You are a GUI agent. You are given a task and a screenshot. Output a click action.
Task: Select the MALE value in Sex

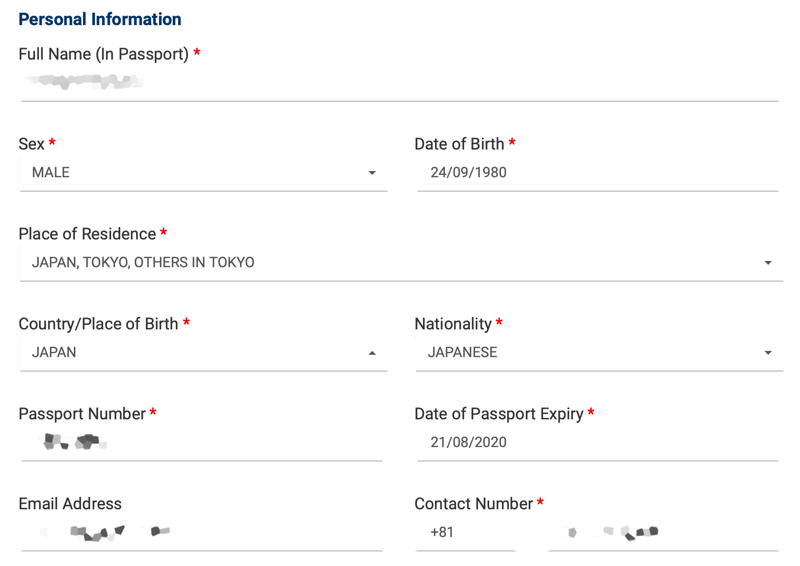pos(51,173)
